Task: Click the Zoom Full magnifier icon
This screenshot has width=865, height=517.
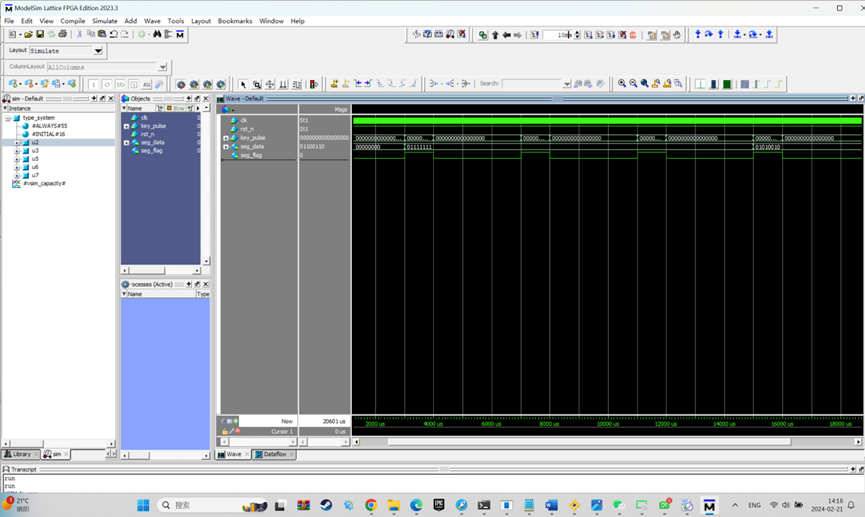Action: [x=644, y=83]
